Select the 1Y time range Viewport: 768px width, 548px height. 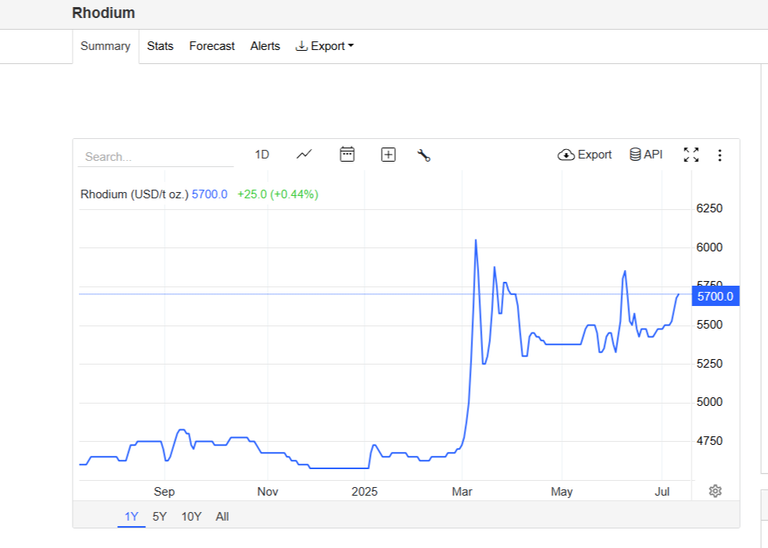[131, 516]
